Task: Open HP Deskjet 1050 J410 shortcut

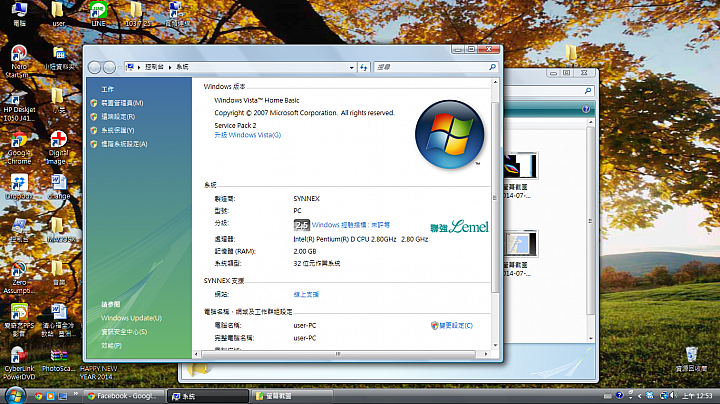Action: coord(19,107)
